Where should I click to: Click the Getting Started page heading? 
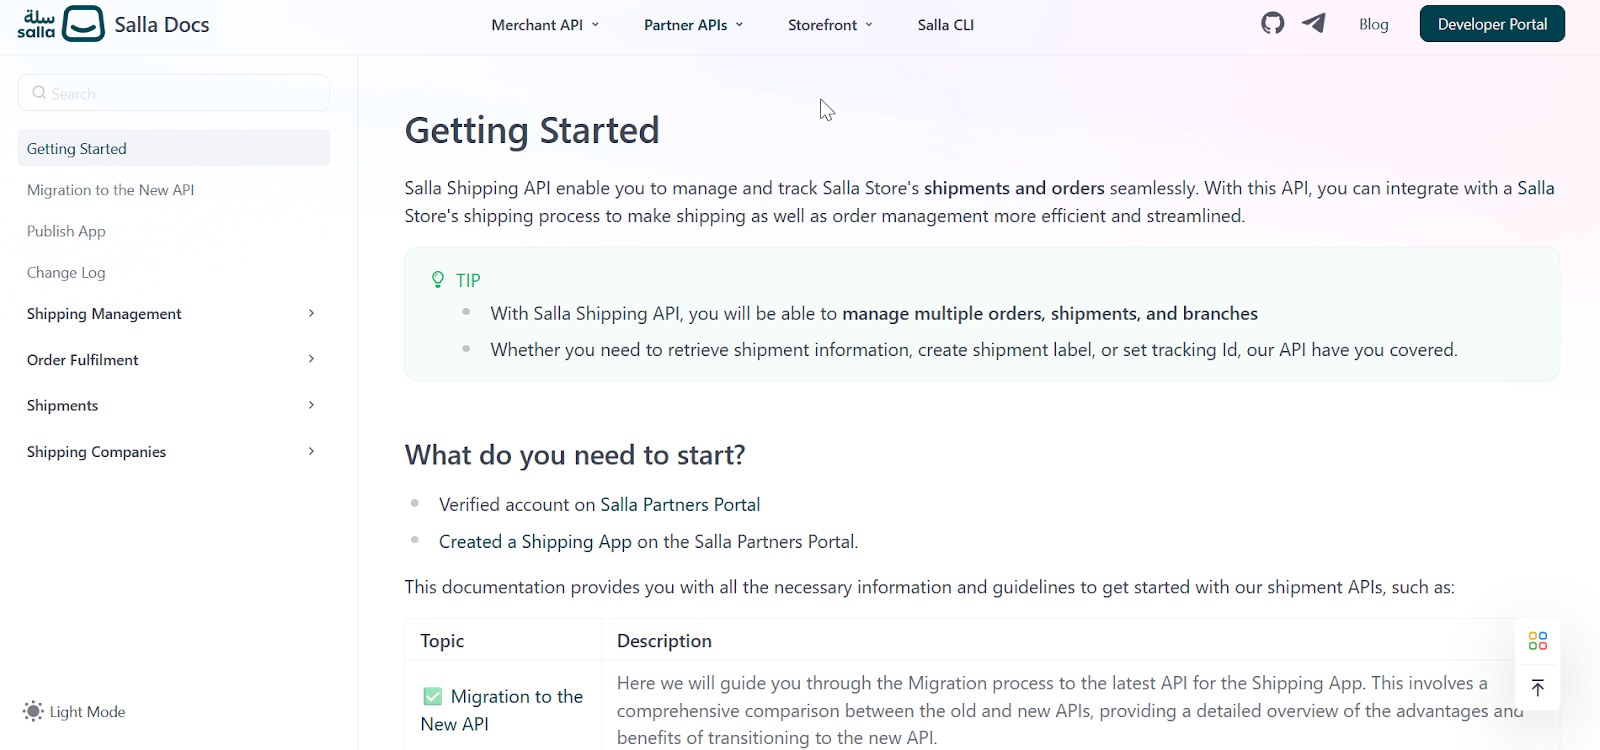532,130
